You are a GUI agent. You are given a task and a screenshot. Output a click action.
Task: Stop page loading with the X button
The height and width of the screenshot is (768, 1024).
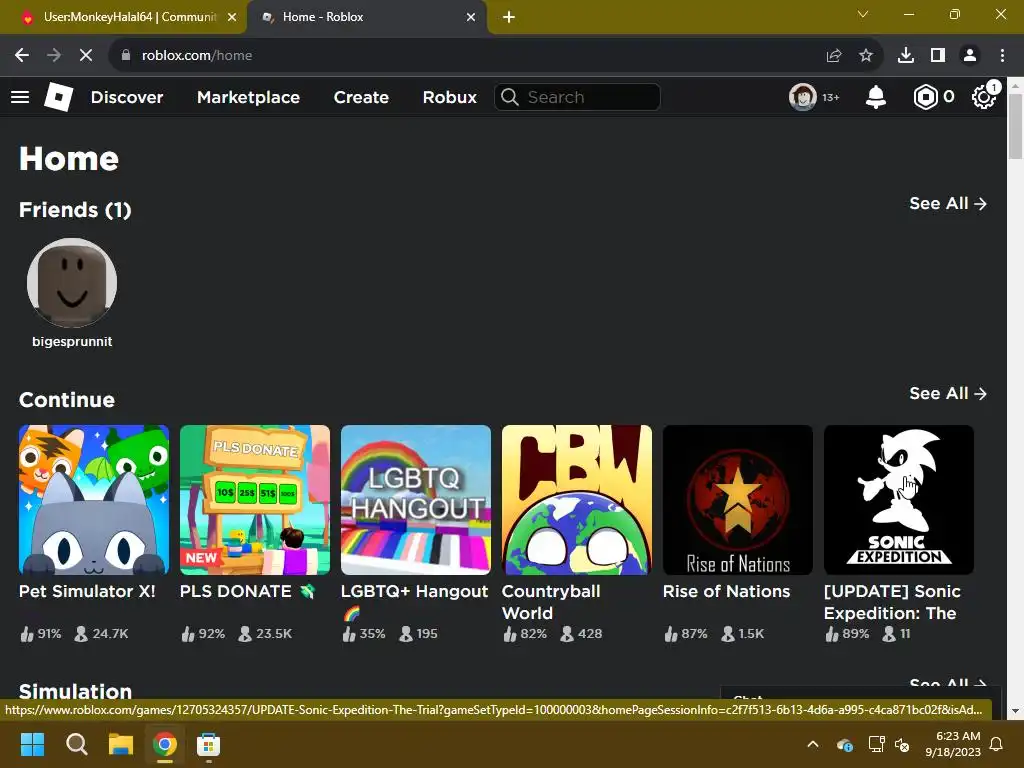86,56
